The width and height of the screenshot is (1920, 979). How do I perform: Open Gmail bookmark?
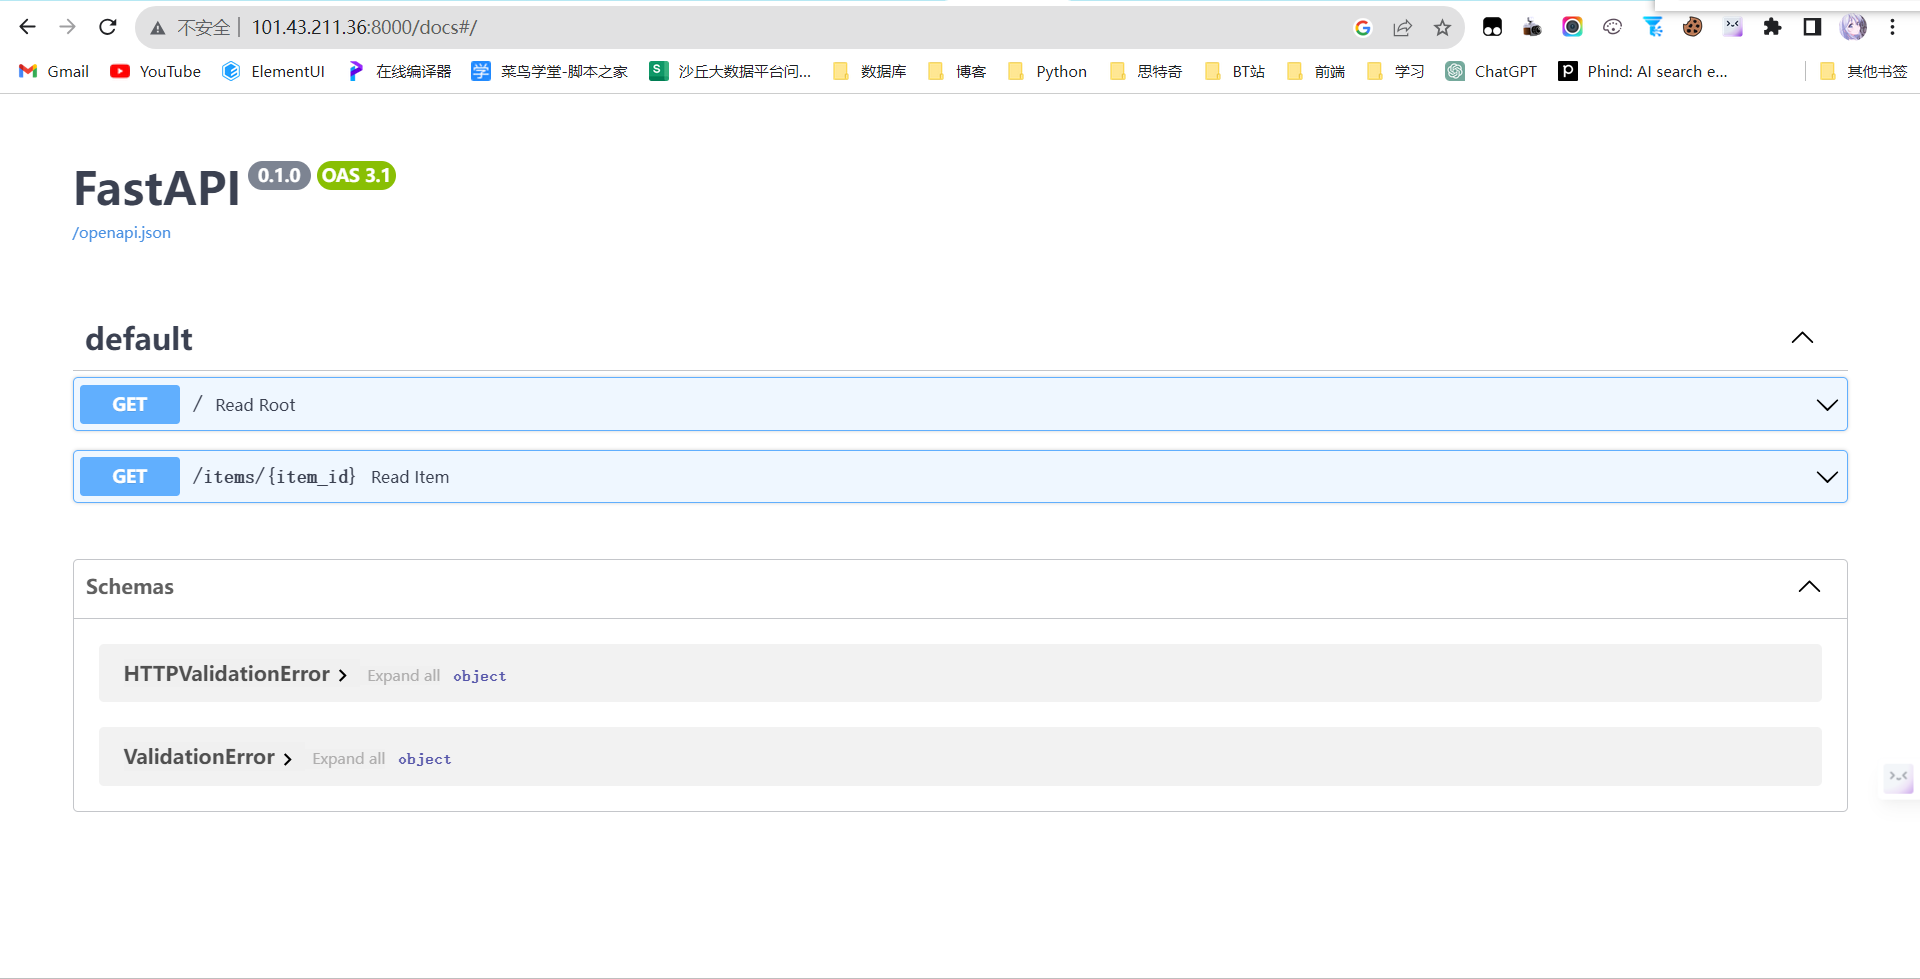pyautogui.click(x=54, y=71)
